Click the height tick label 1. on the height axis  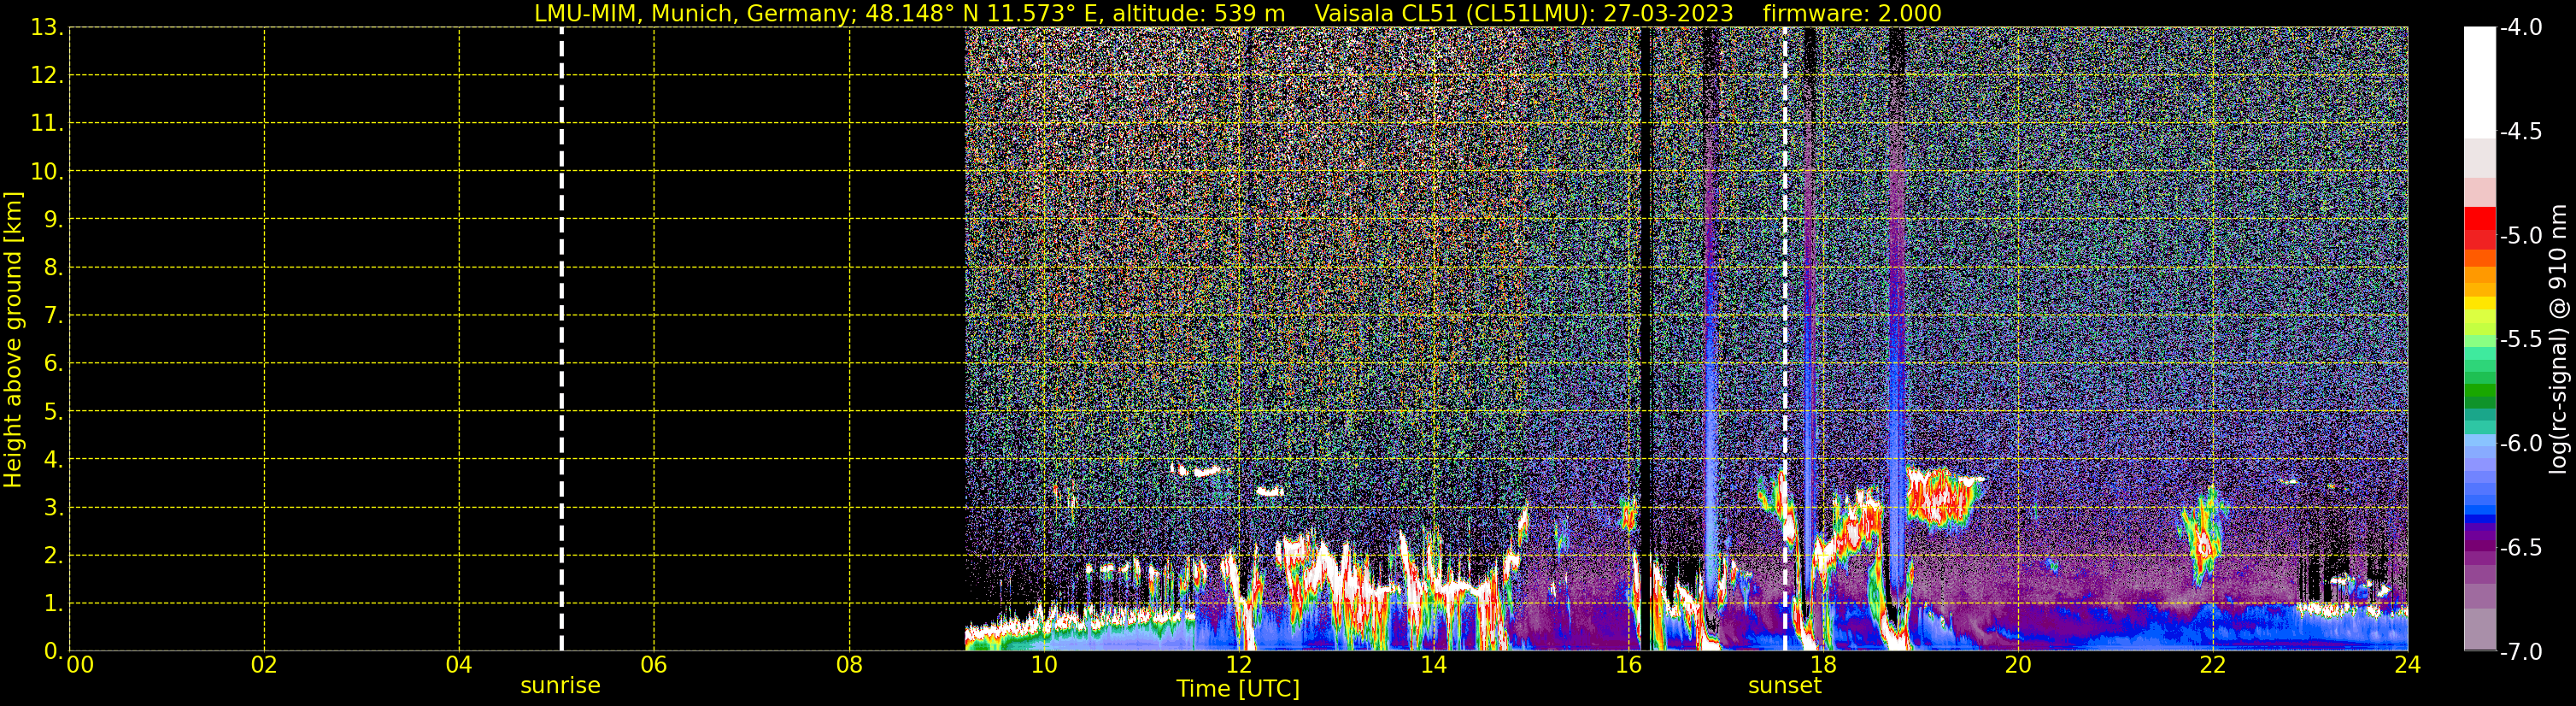point(53,603)
